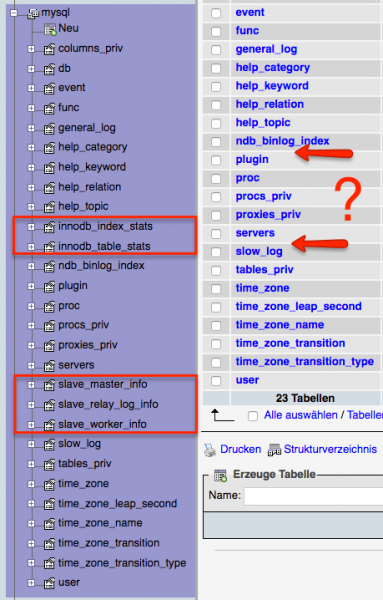
Task: Check the box for event table
Action: tap(216, 13)
